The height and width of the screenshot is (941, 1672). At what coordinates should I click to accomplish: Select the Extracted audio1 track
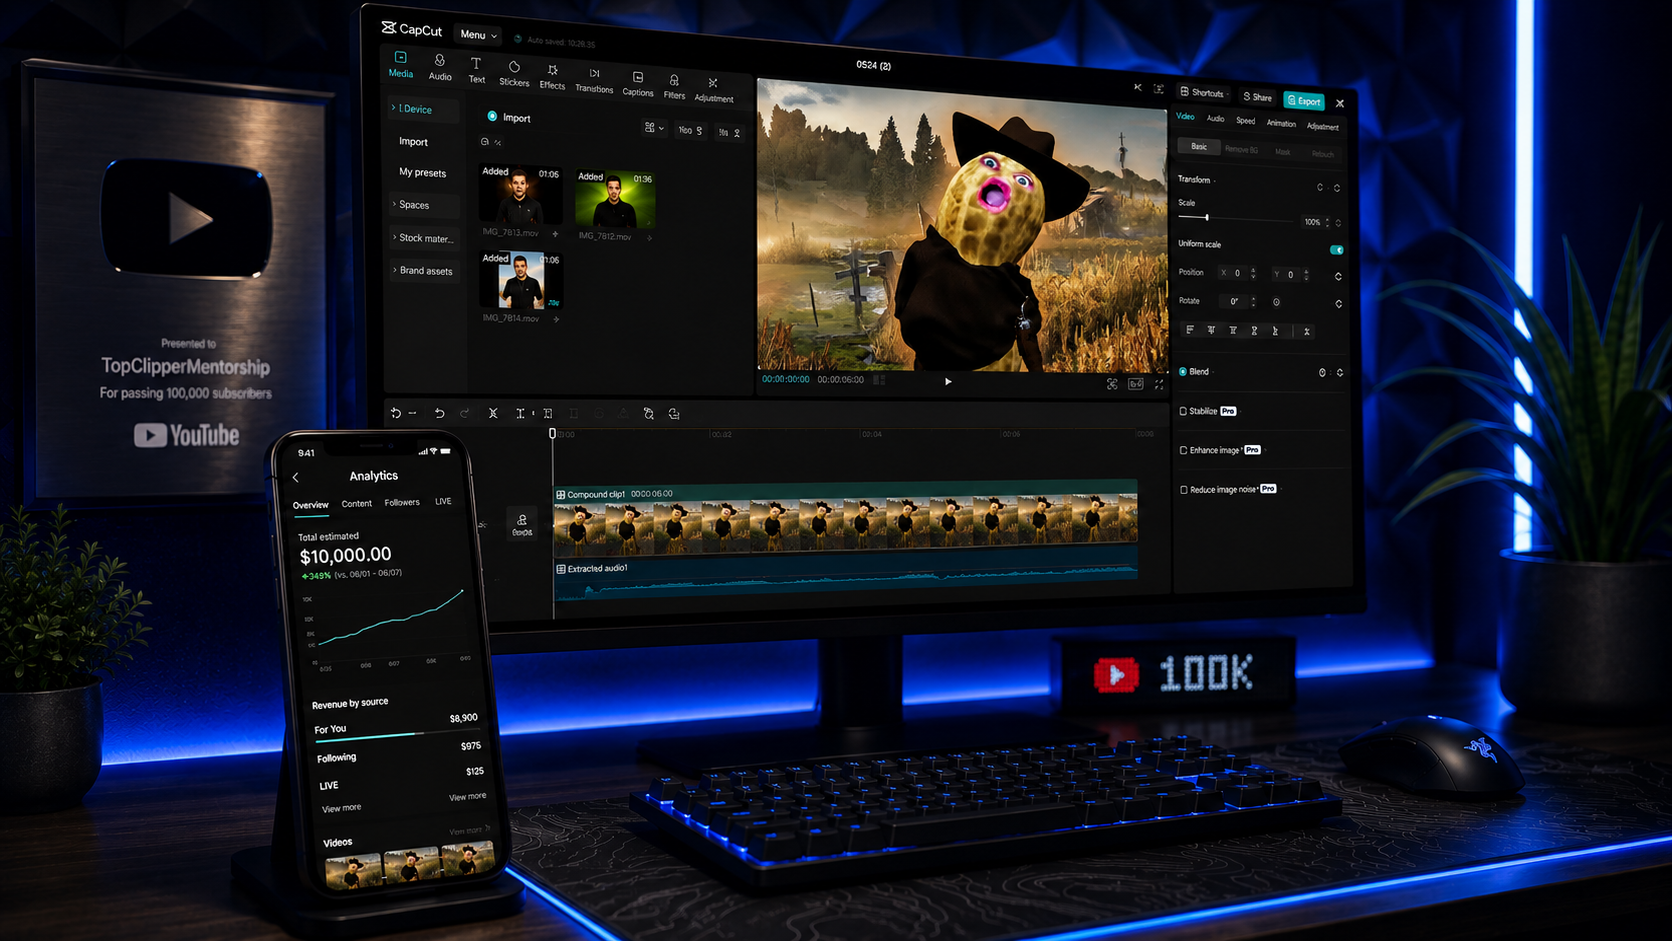pos(846,579)
